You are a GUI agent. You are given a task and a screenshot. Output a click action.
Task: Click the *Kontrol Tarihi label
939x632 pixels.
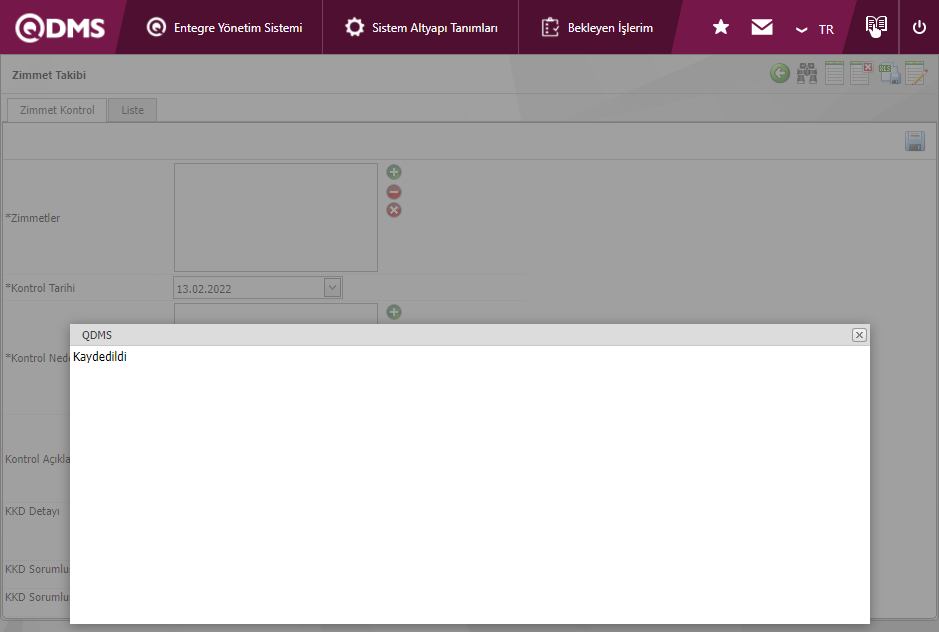point(40,288)
